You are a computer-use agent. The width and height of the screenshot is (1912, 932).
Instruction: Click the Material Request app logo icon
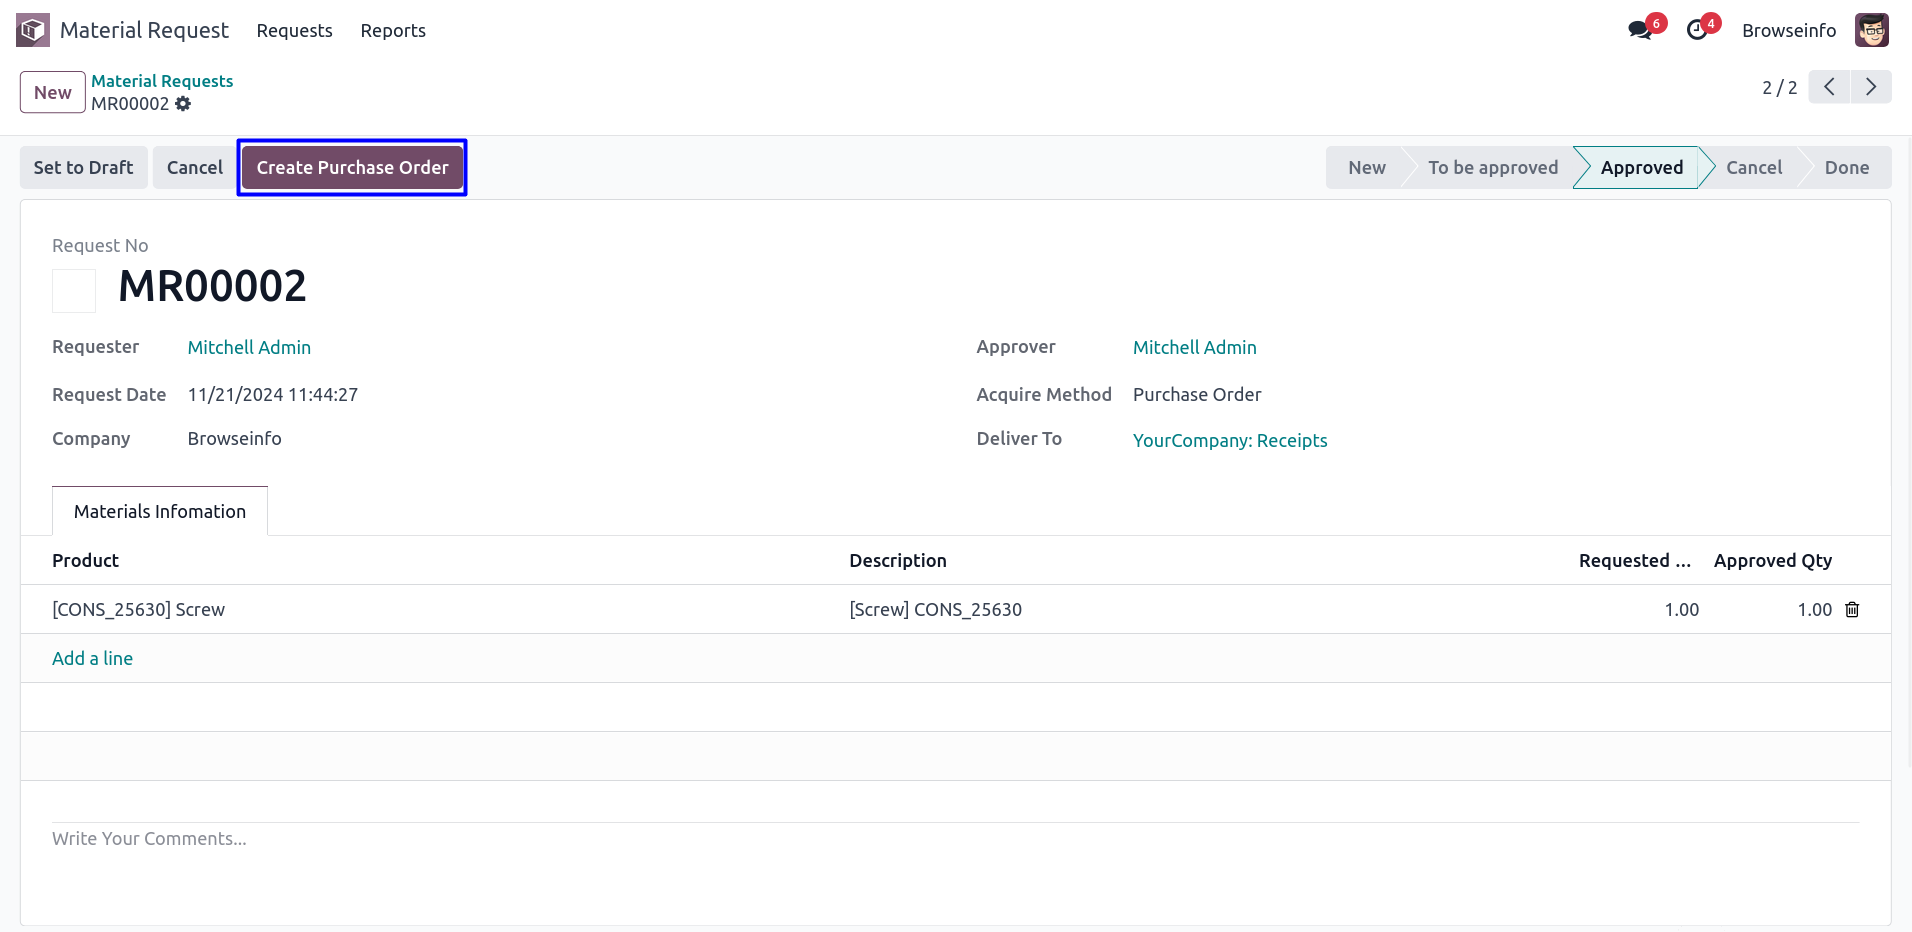pos(32,30)
